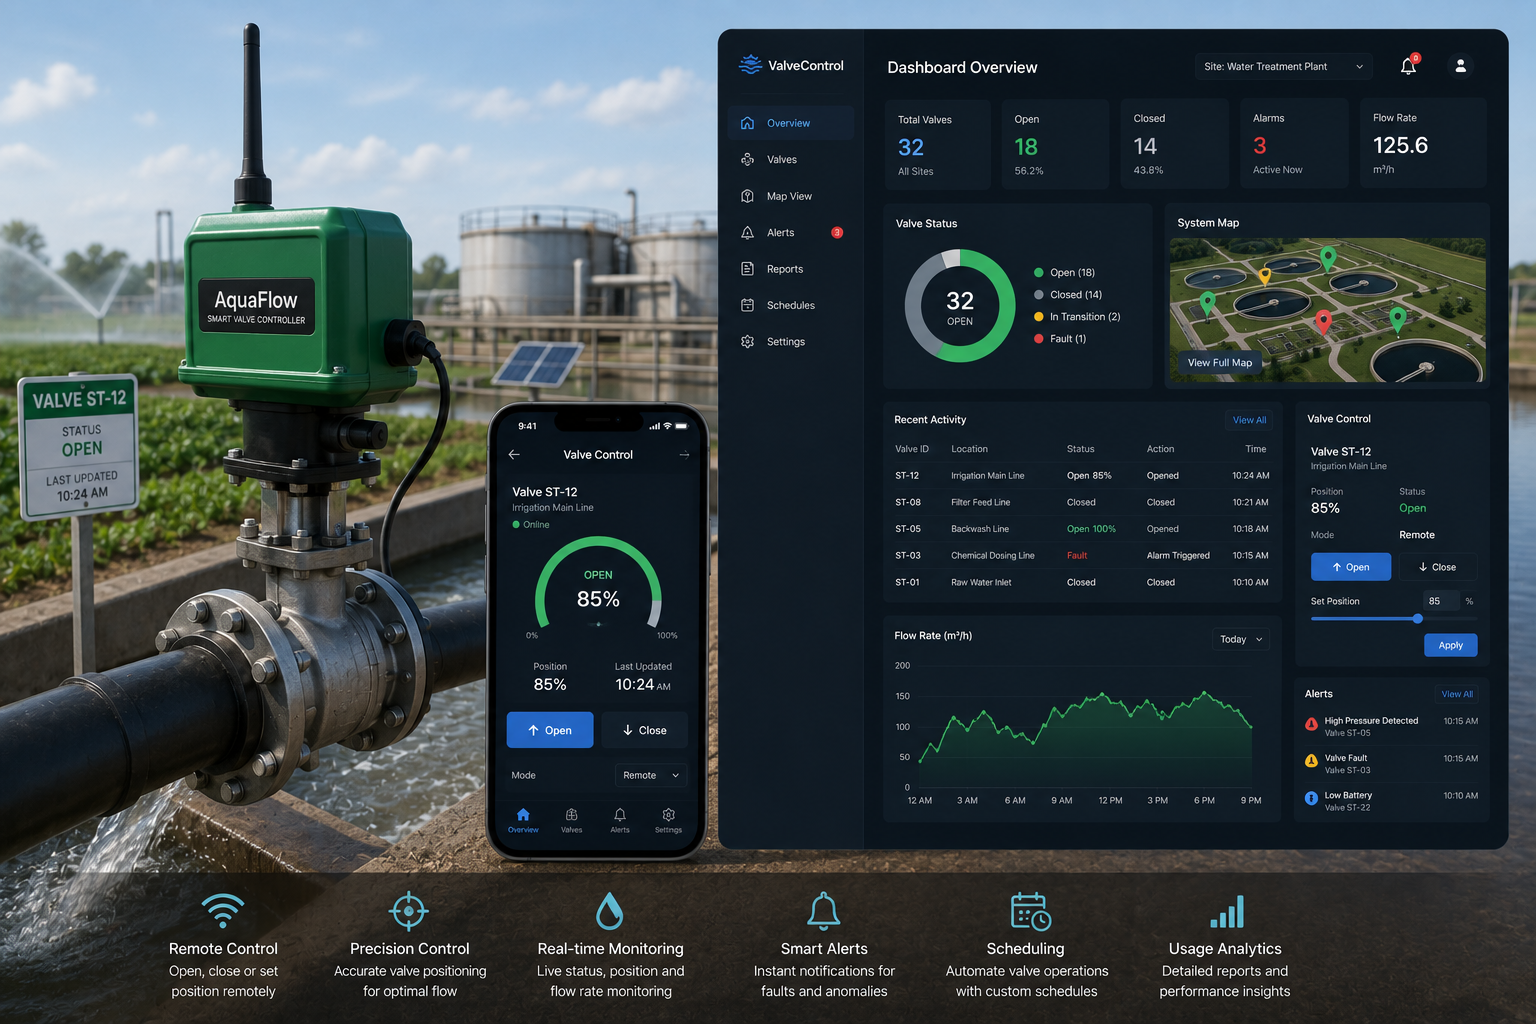Click the Schedules calendar icon in sidebar
The image size is (1536, 1024).
pyautogui.click(x=747, y=305)
